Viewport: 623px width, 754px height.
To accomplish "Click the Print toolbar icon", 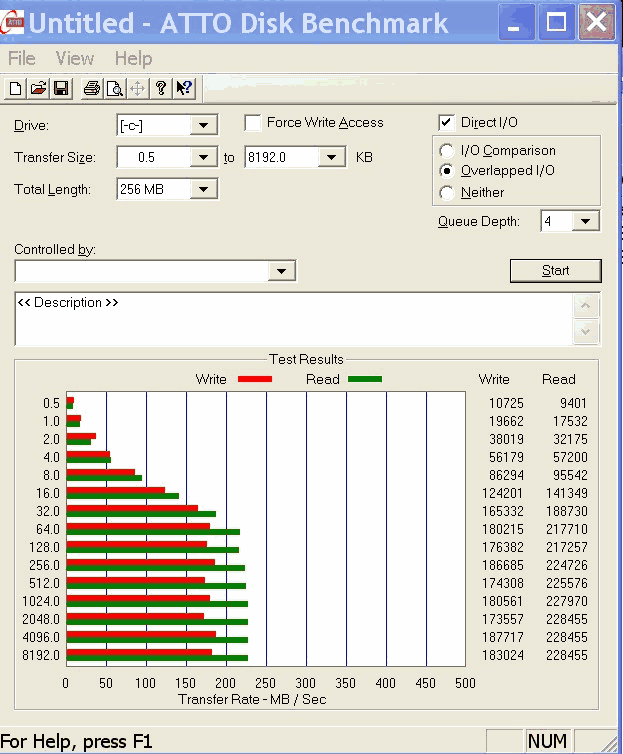I will click(92, 89).
